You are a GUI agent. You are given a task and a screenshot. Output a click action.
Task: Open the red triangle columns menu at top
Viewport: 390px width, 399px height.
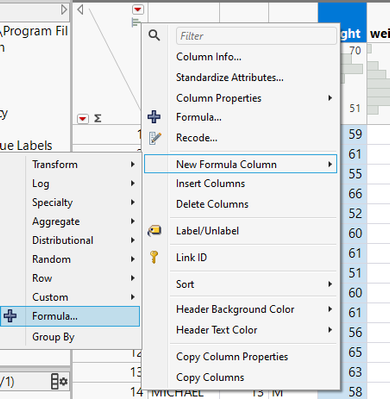[138, 10]
